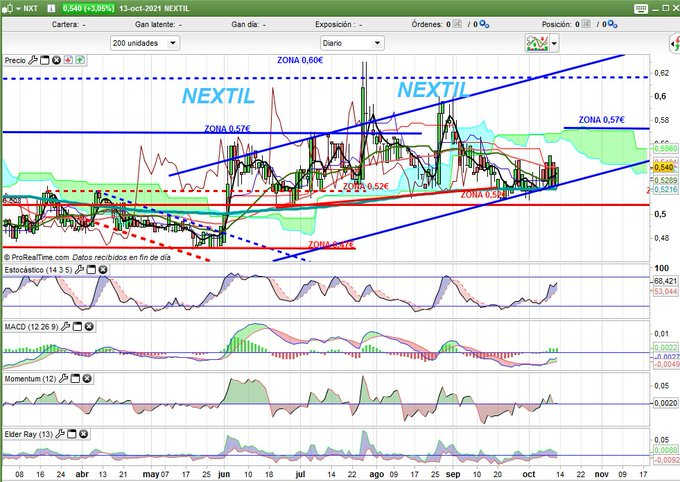The width and height of the screenshot is (680, 482).
Task: Toggle the MACD panel window icon
Action: coord(77,327)
